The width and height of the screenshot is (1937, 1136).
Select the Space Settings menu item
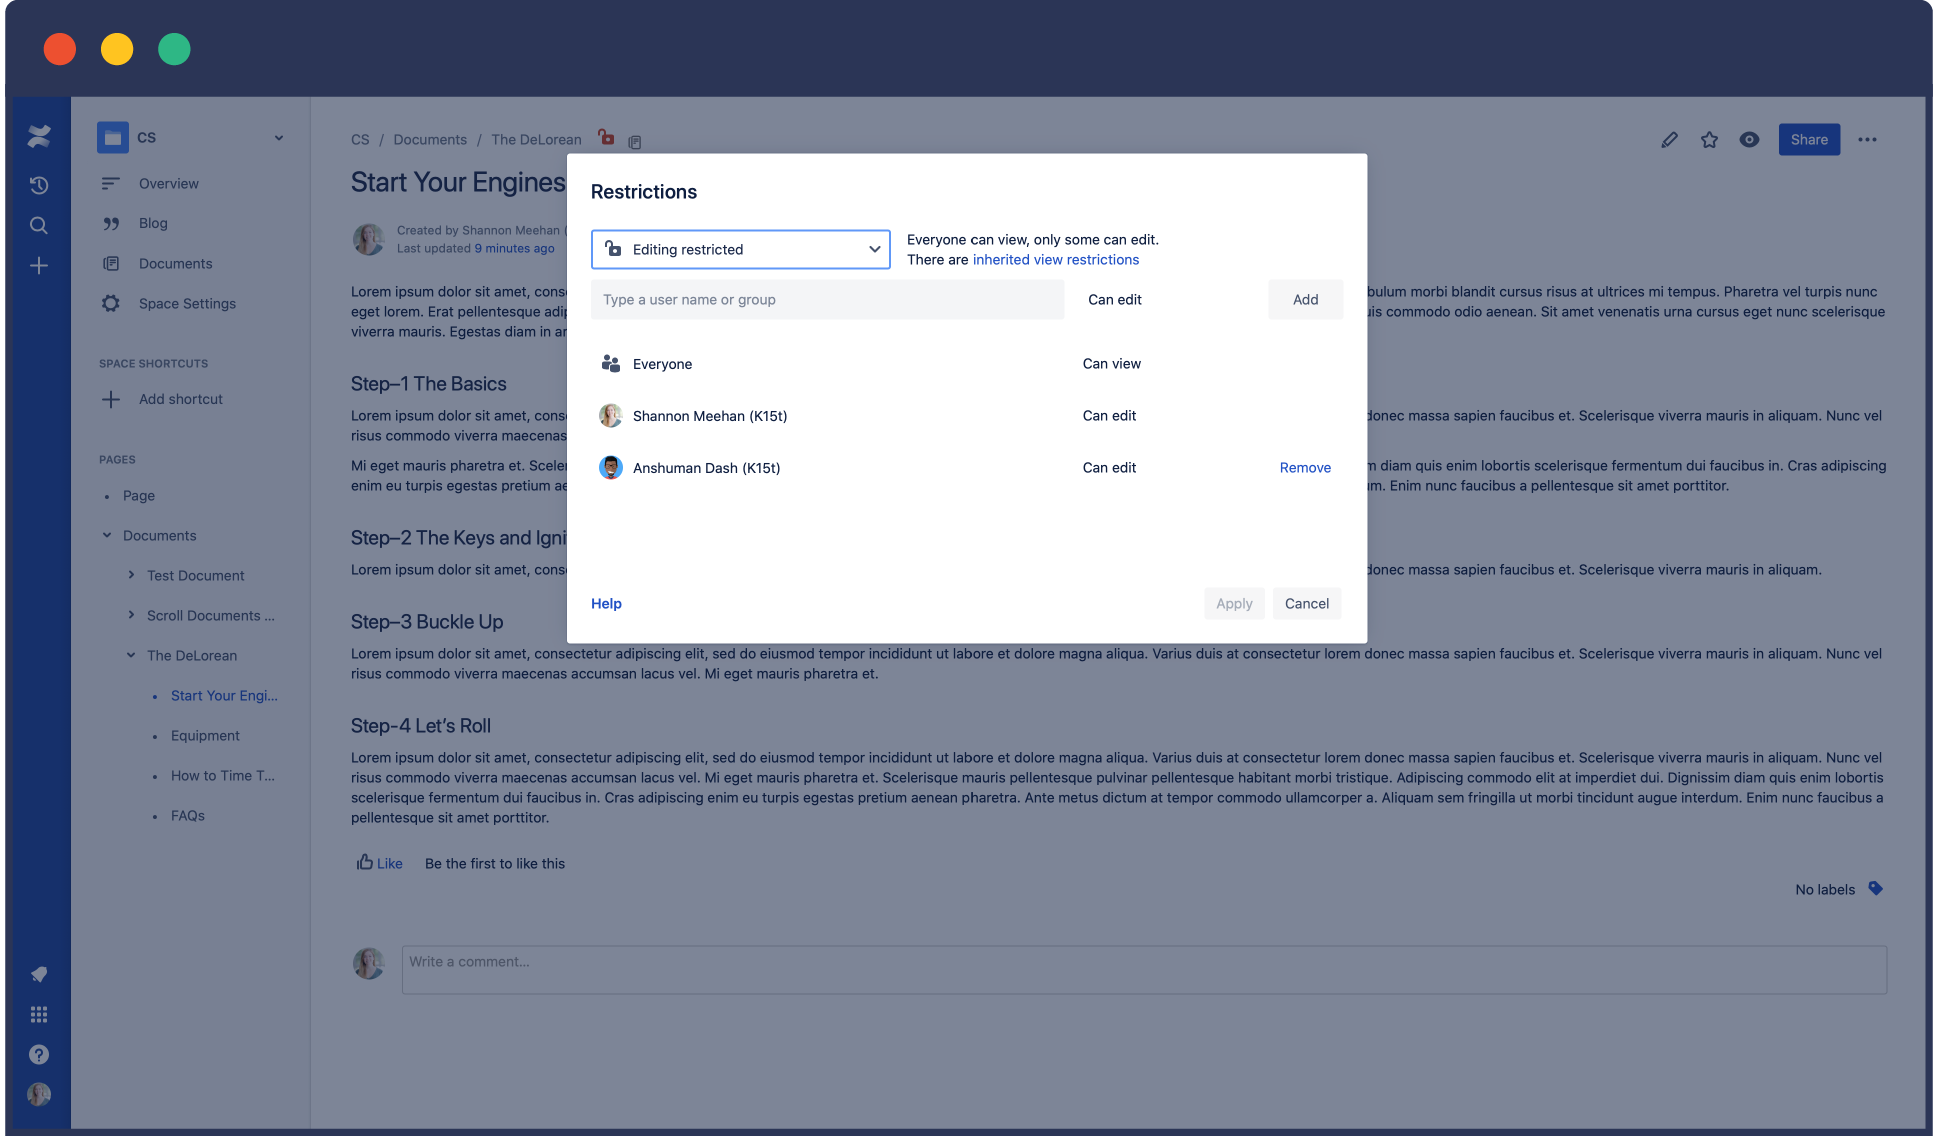click(x=187, y=302)
